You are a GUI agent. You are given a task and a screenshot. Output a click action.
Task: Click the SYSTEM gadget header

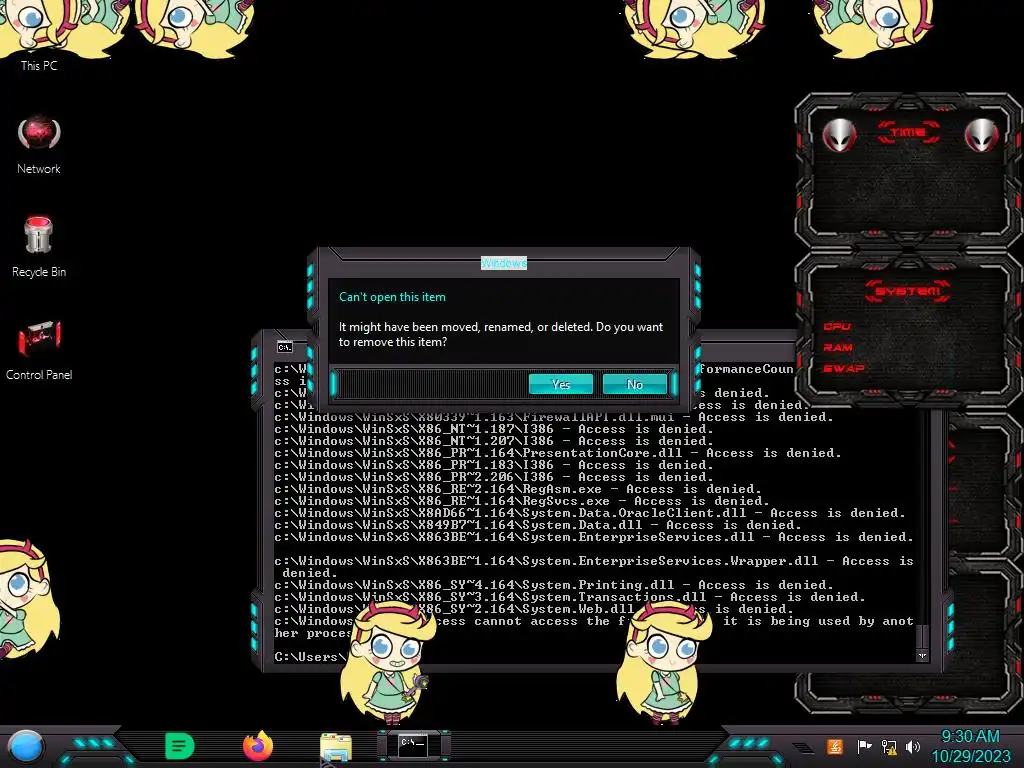tap(908, 291)
